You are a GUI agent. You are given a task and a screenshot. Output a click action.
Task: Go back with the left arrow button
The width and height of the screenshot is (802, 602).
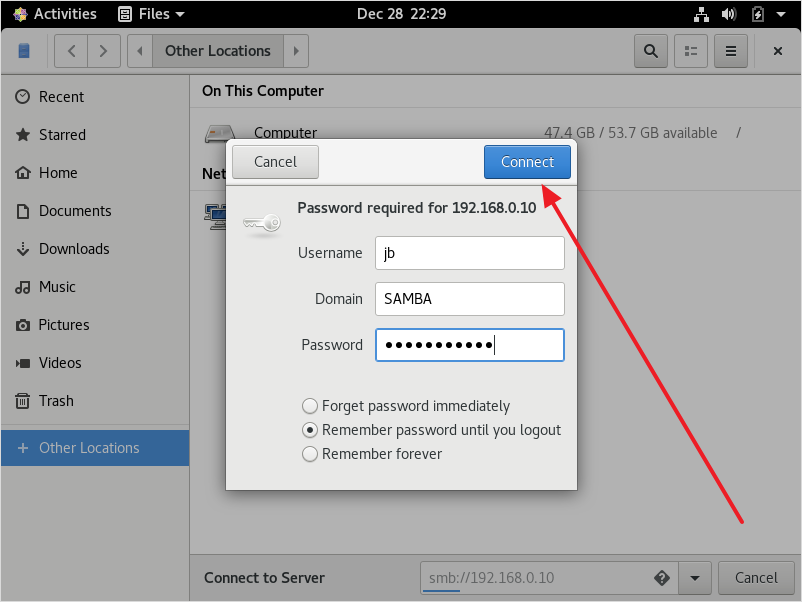tap(72, 51)
